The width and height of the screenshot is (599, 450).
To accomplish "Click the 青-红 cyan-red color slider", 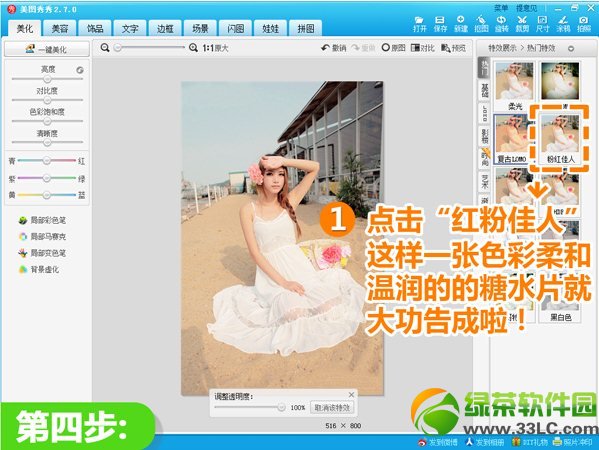I will (47, 160).
